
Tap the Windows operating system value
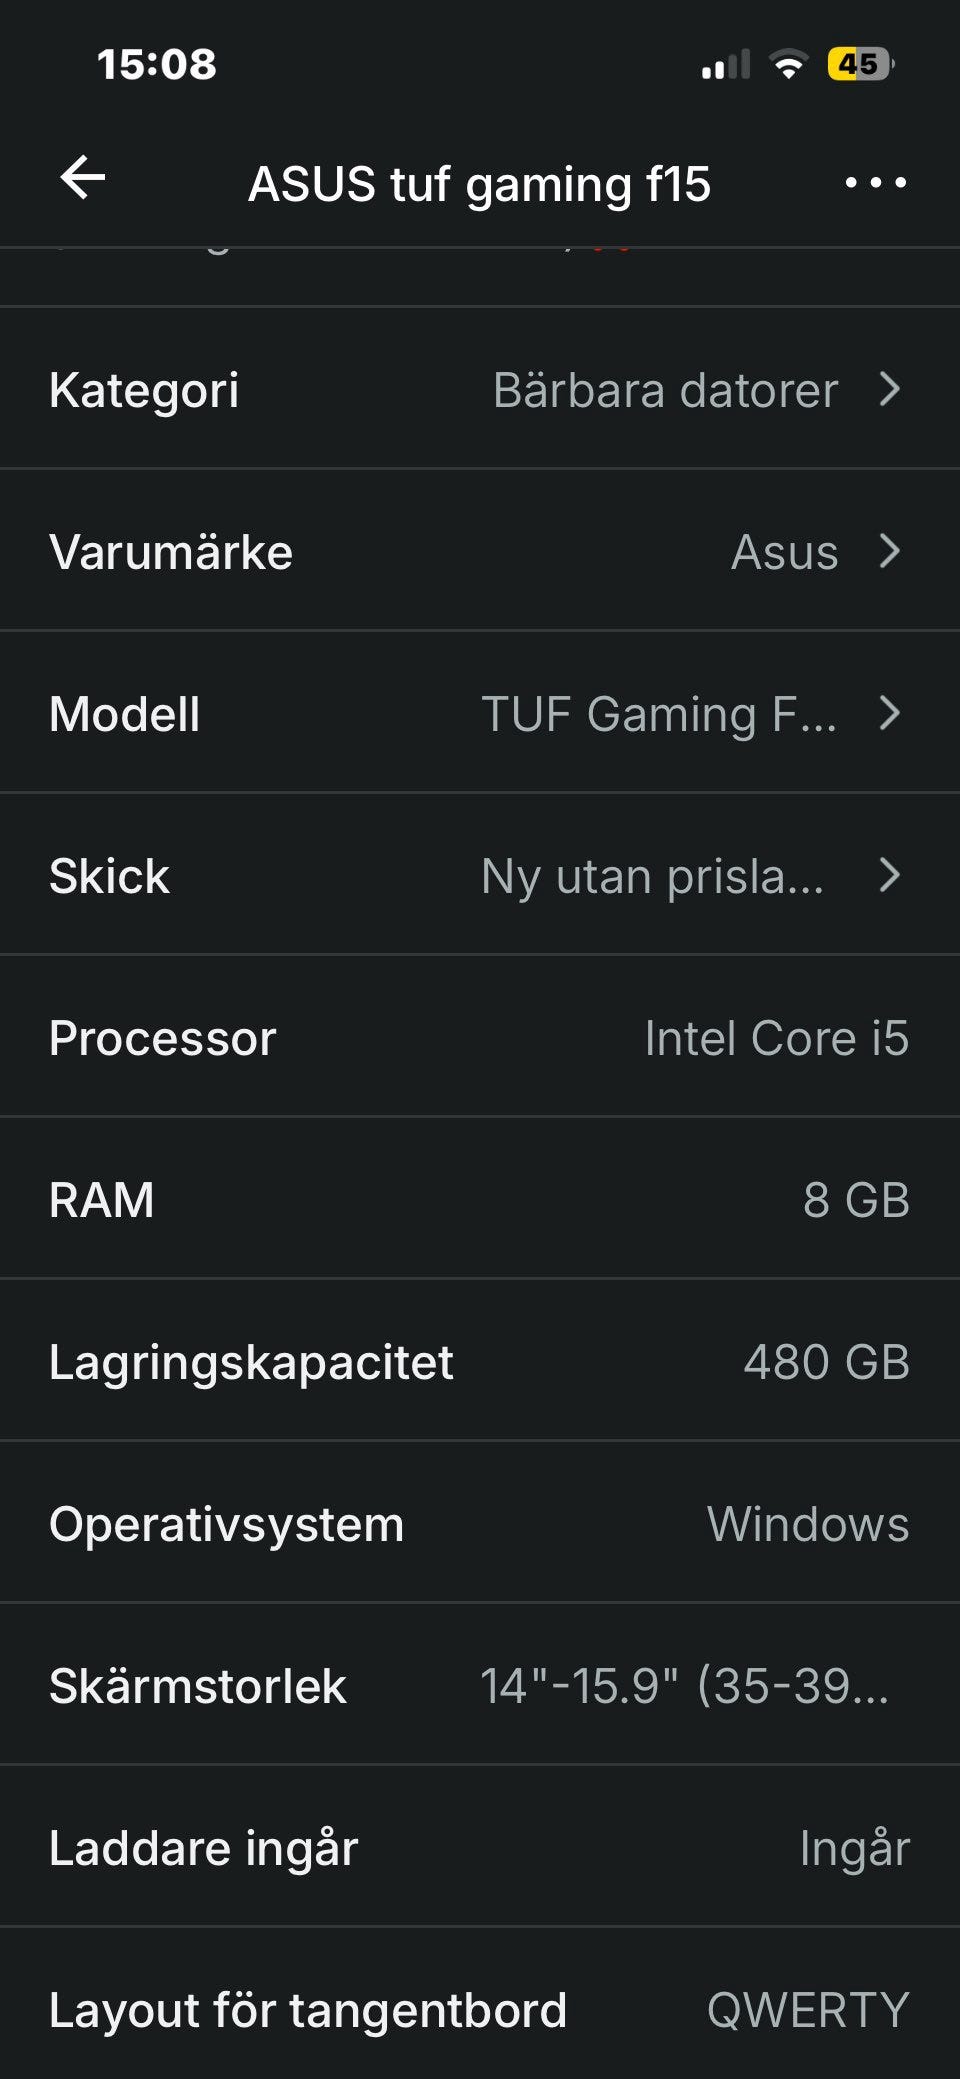[x=808, y=1524]
